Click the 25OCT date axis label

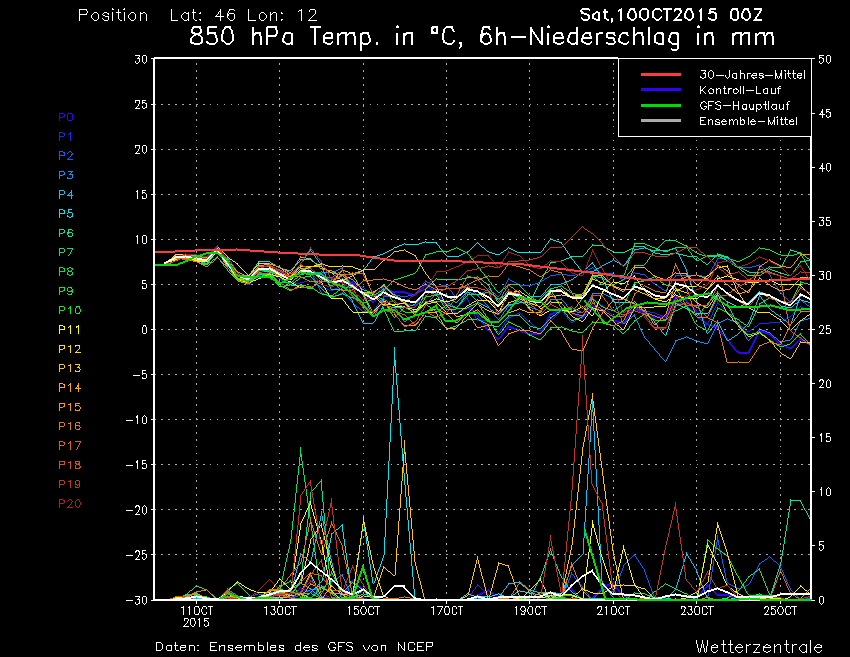click(779, 610)
